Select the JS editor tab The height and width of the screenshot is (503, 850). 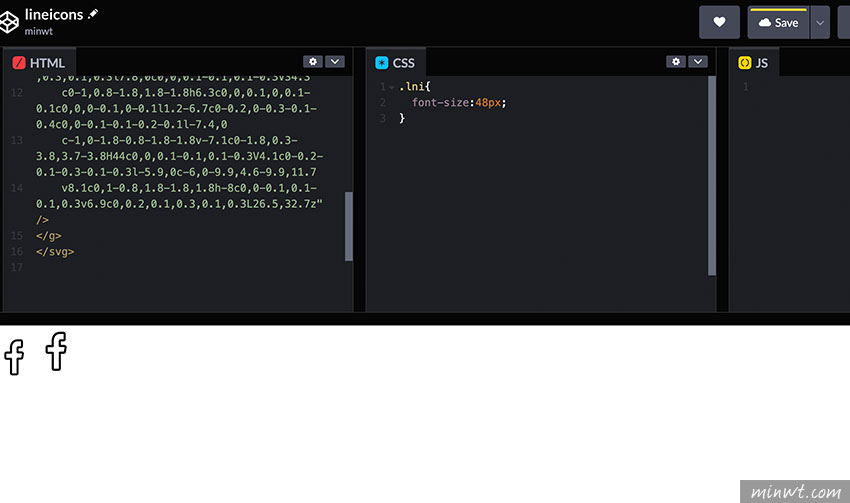754,63
